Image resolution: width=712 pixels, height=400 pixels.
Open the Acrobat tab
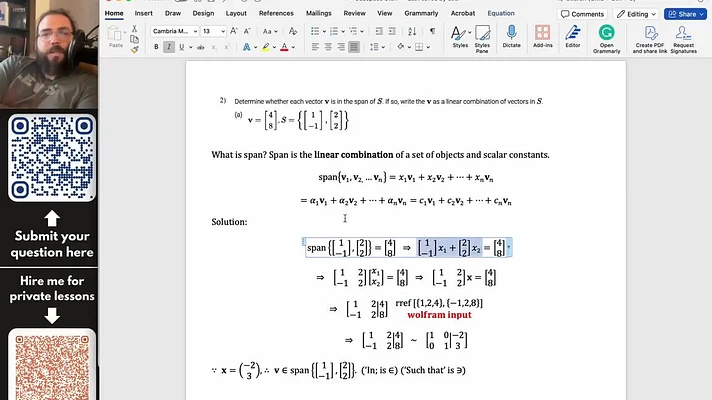tap(463, 14)
